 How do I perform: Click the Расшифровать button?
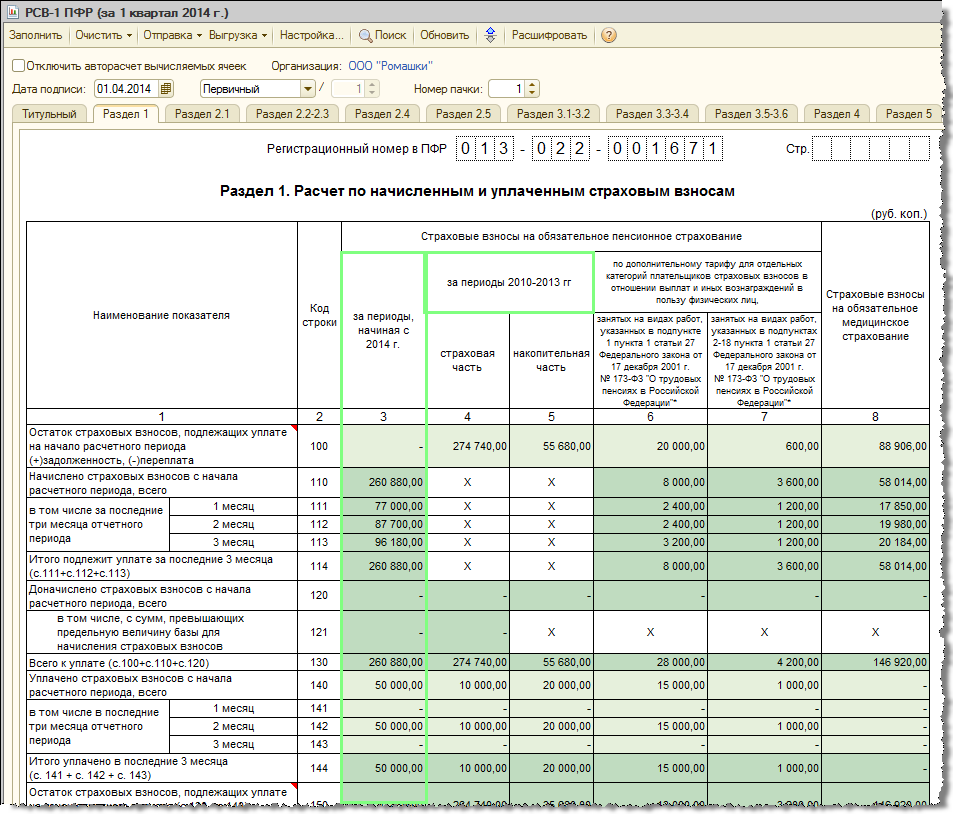[x=549, y=35]
